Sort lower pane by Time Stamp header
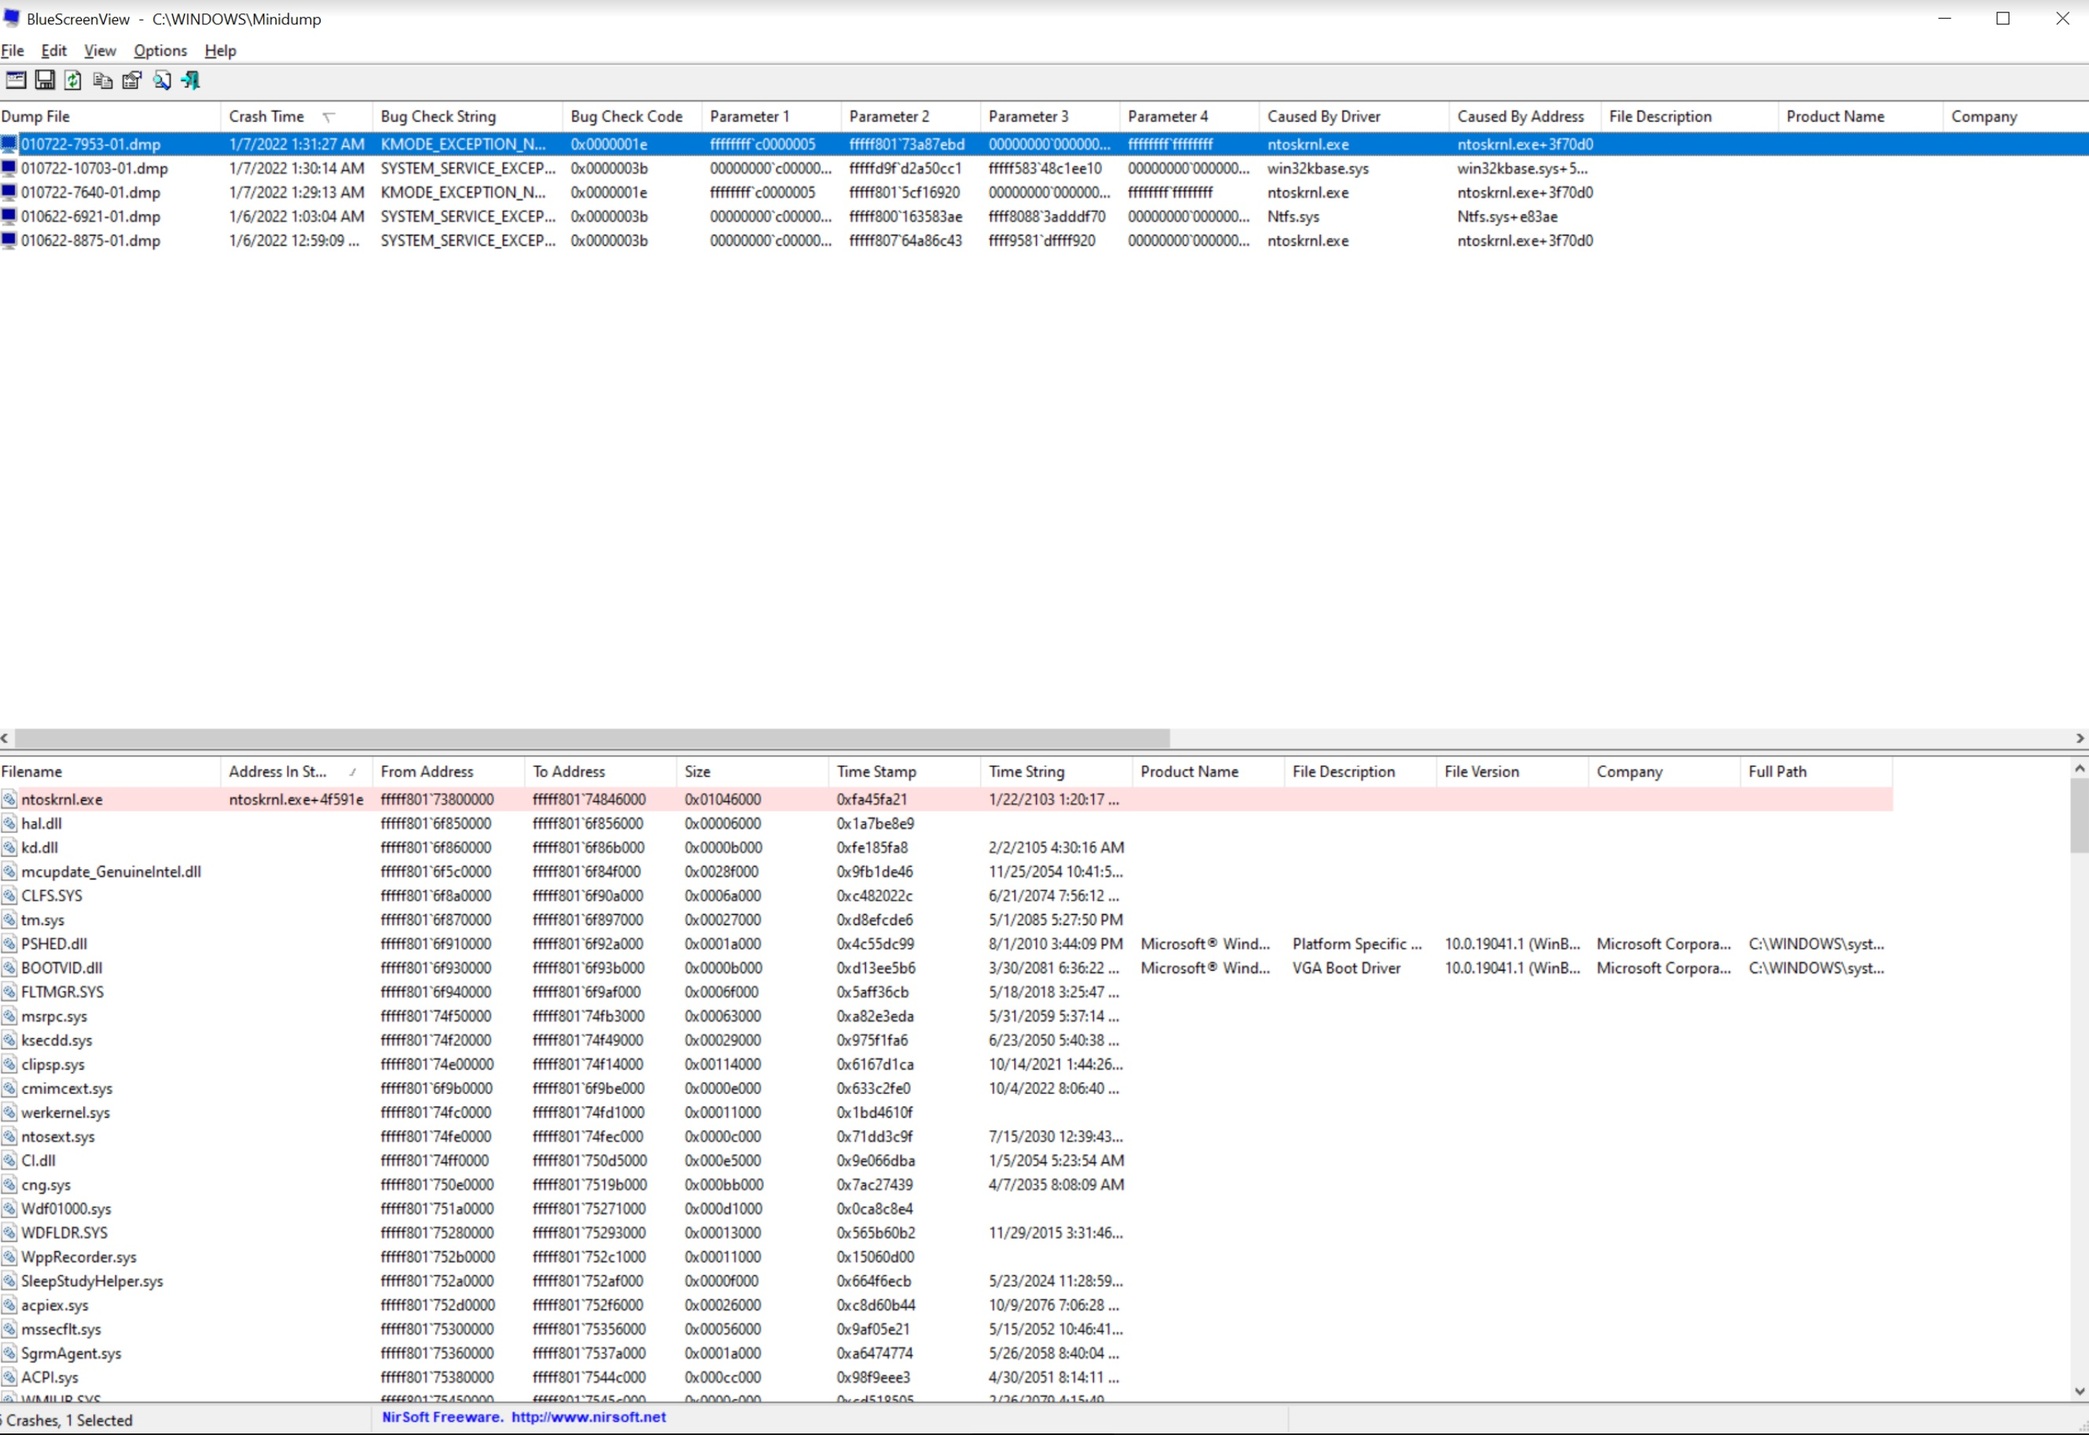 click(904, 772)
